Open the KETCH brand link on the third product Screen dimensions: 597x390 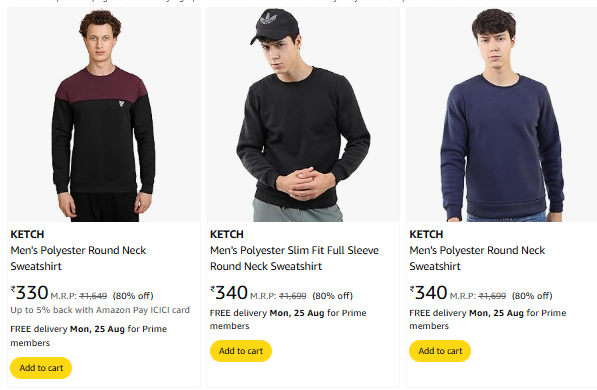[426, 234]
